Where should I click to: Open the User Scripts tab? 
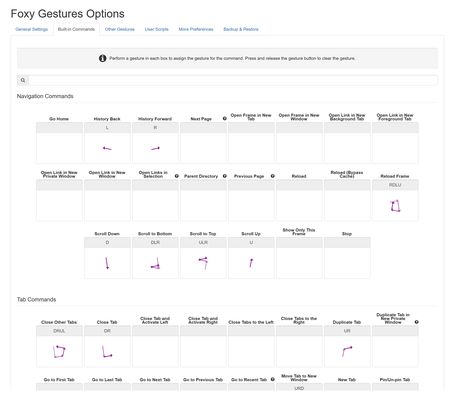[157, 29]
